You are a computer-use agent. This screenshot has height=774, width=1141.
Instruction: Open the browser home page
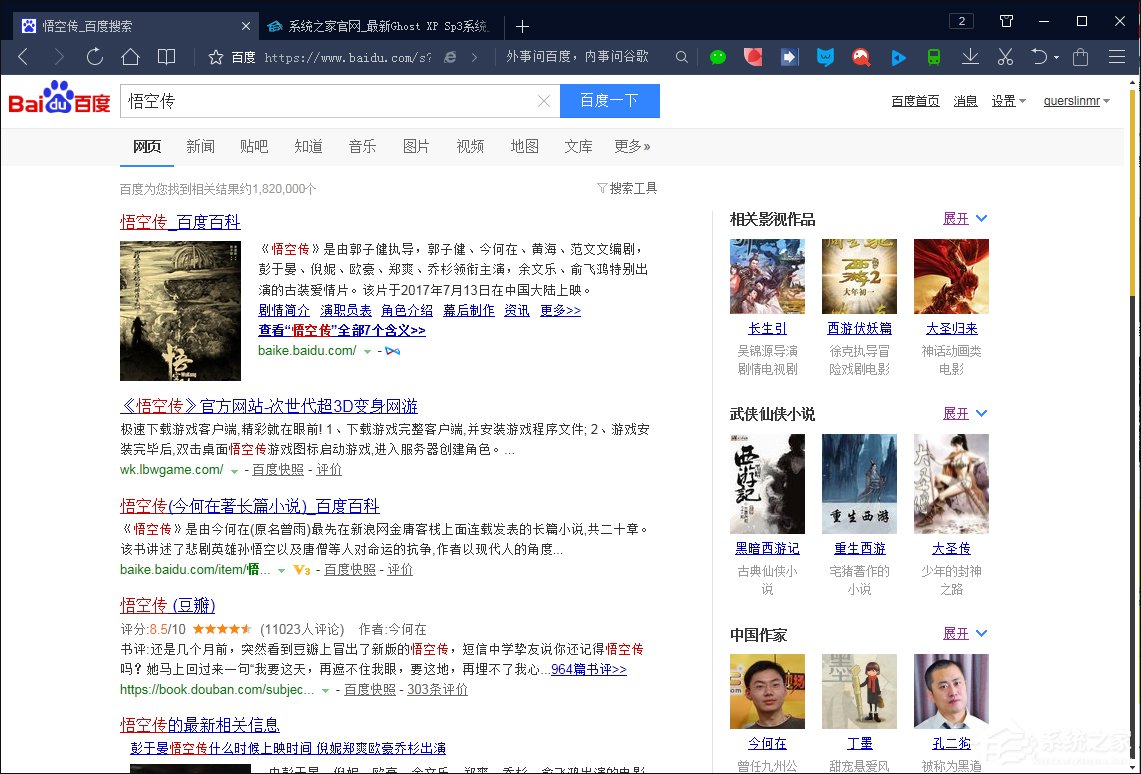[x=130, y=57]
